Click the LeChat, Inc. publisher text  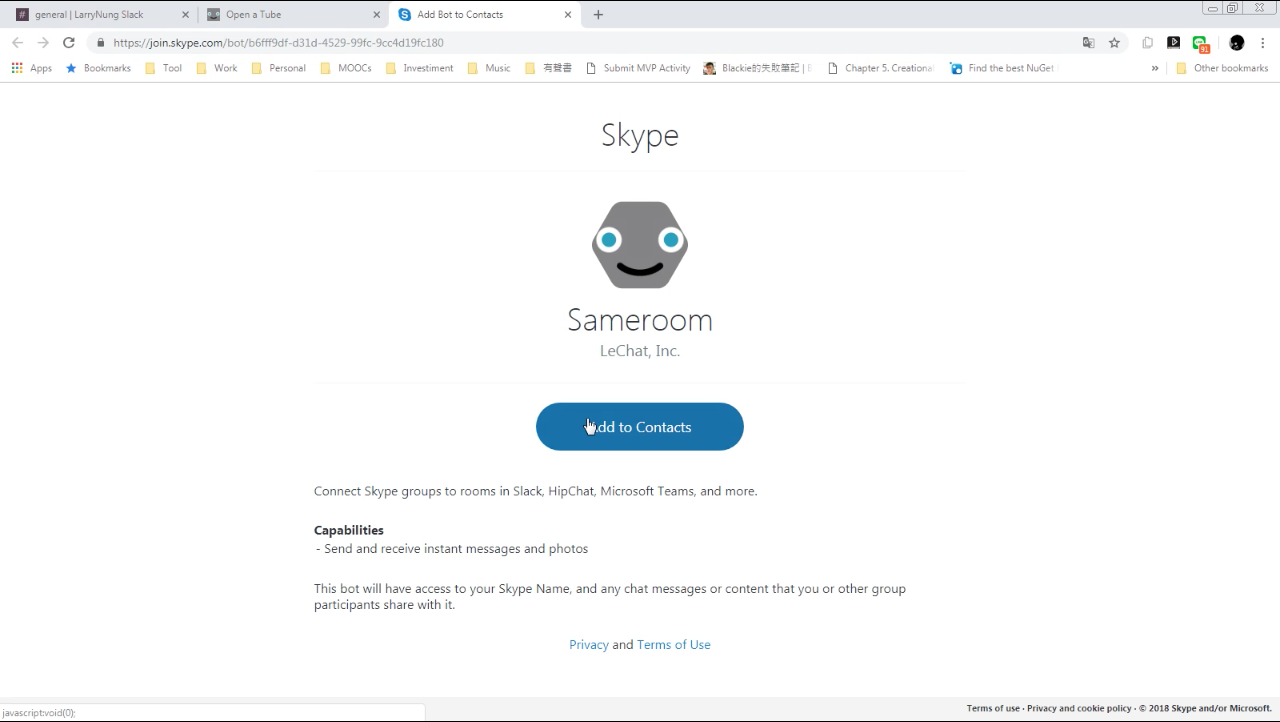click(x=640, y=351)
